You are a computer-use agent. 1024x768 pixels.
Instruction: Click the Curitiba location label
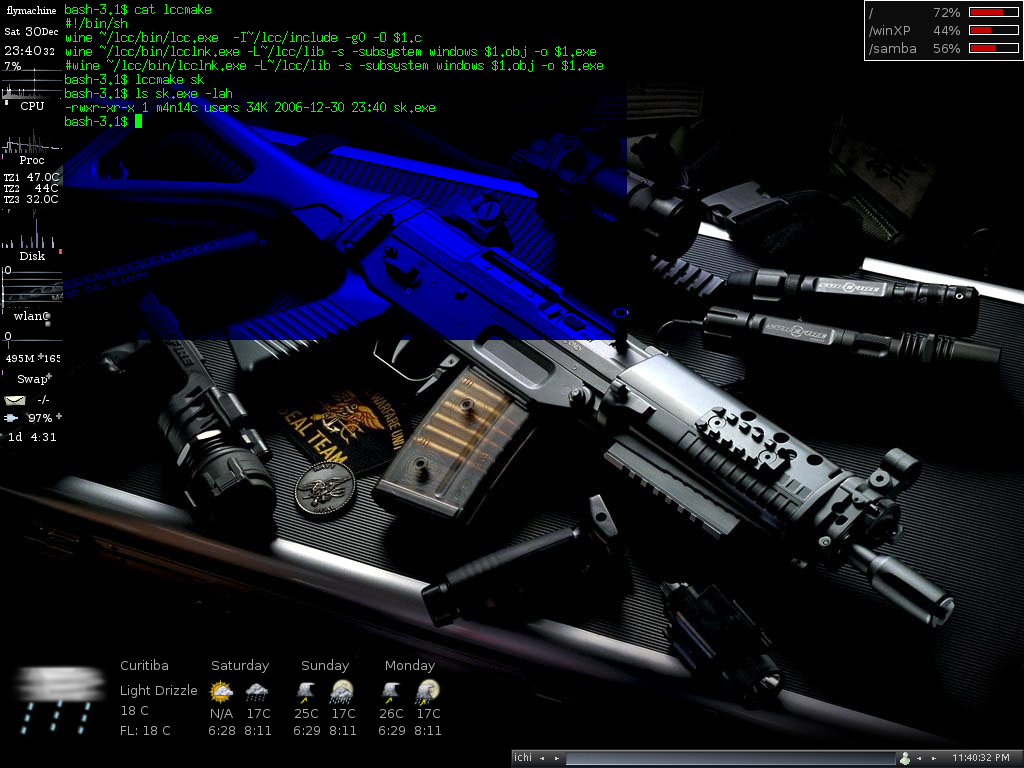tap(144, 665)
